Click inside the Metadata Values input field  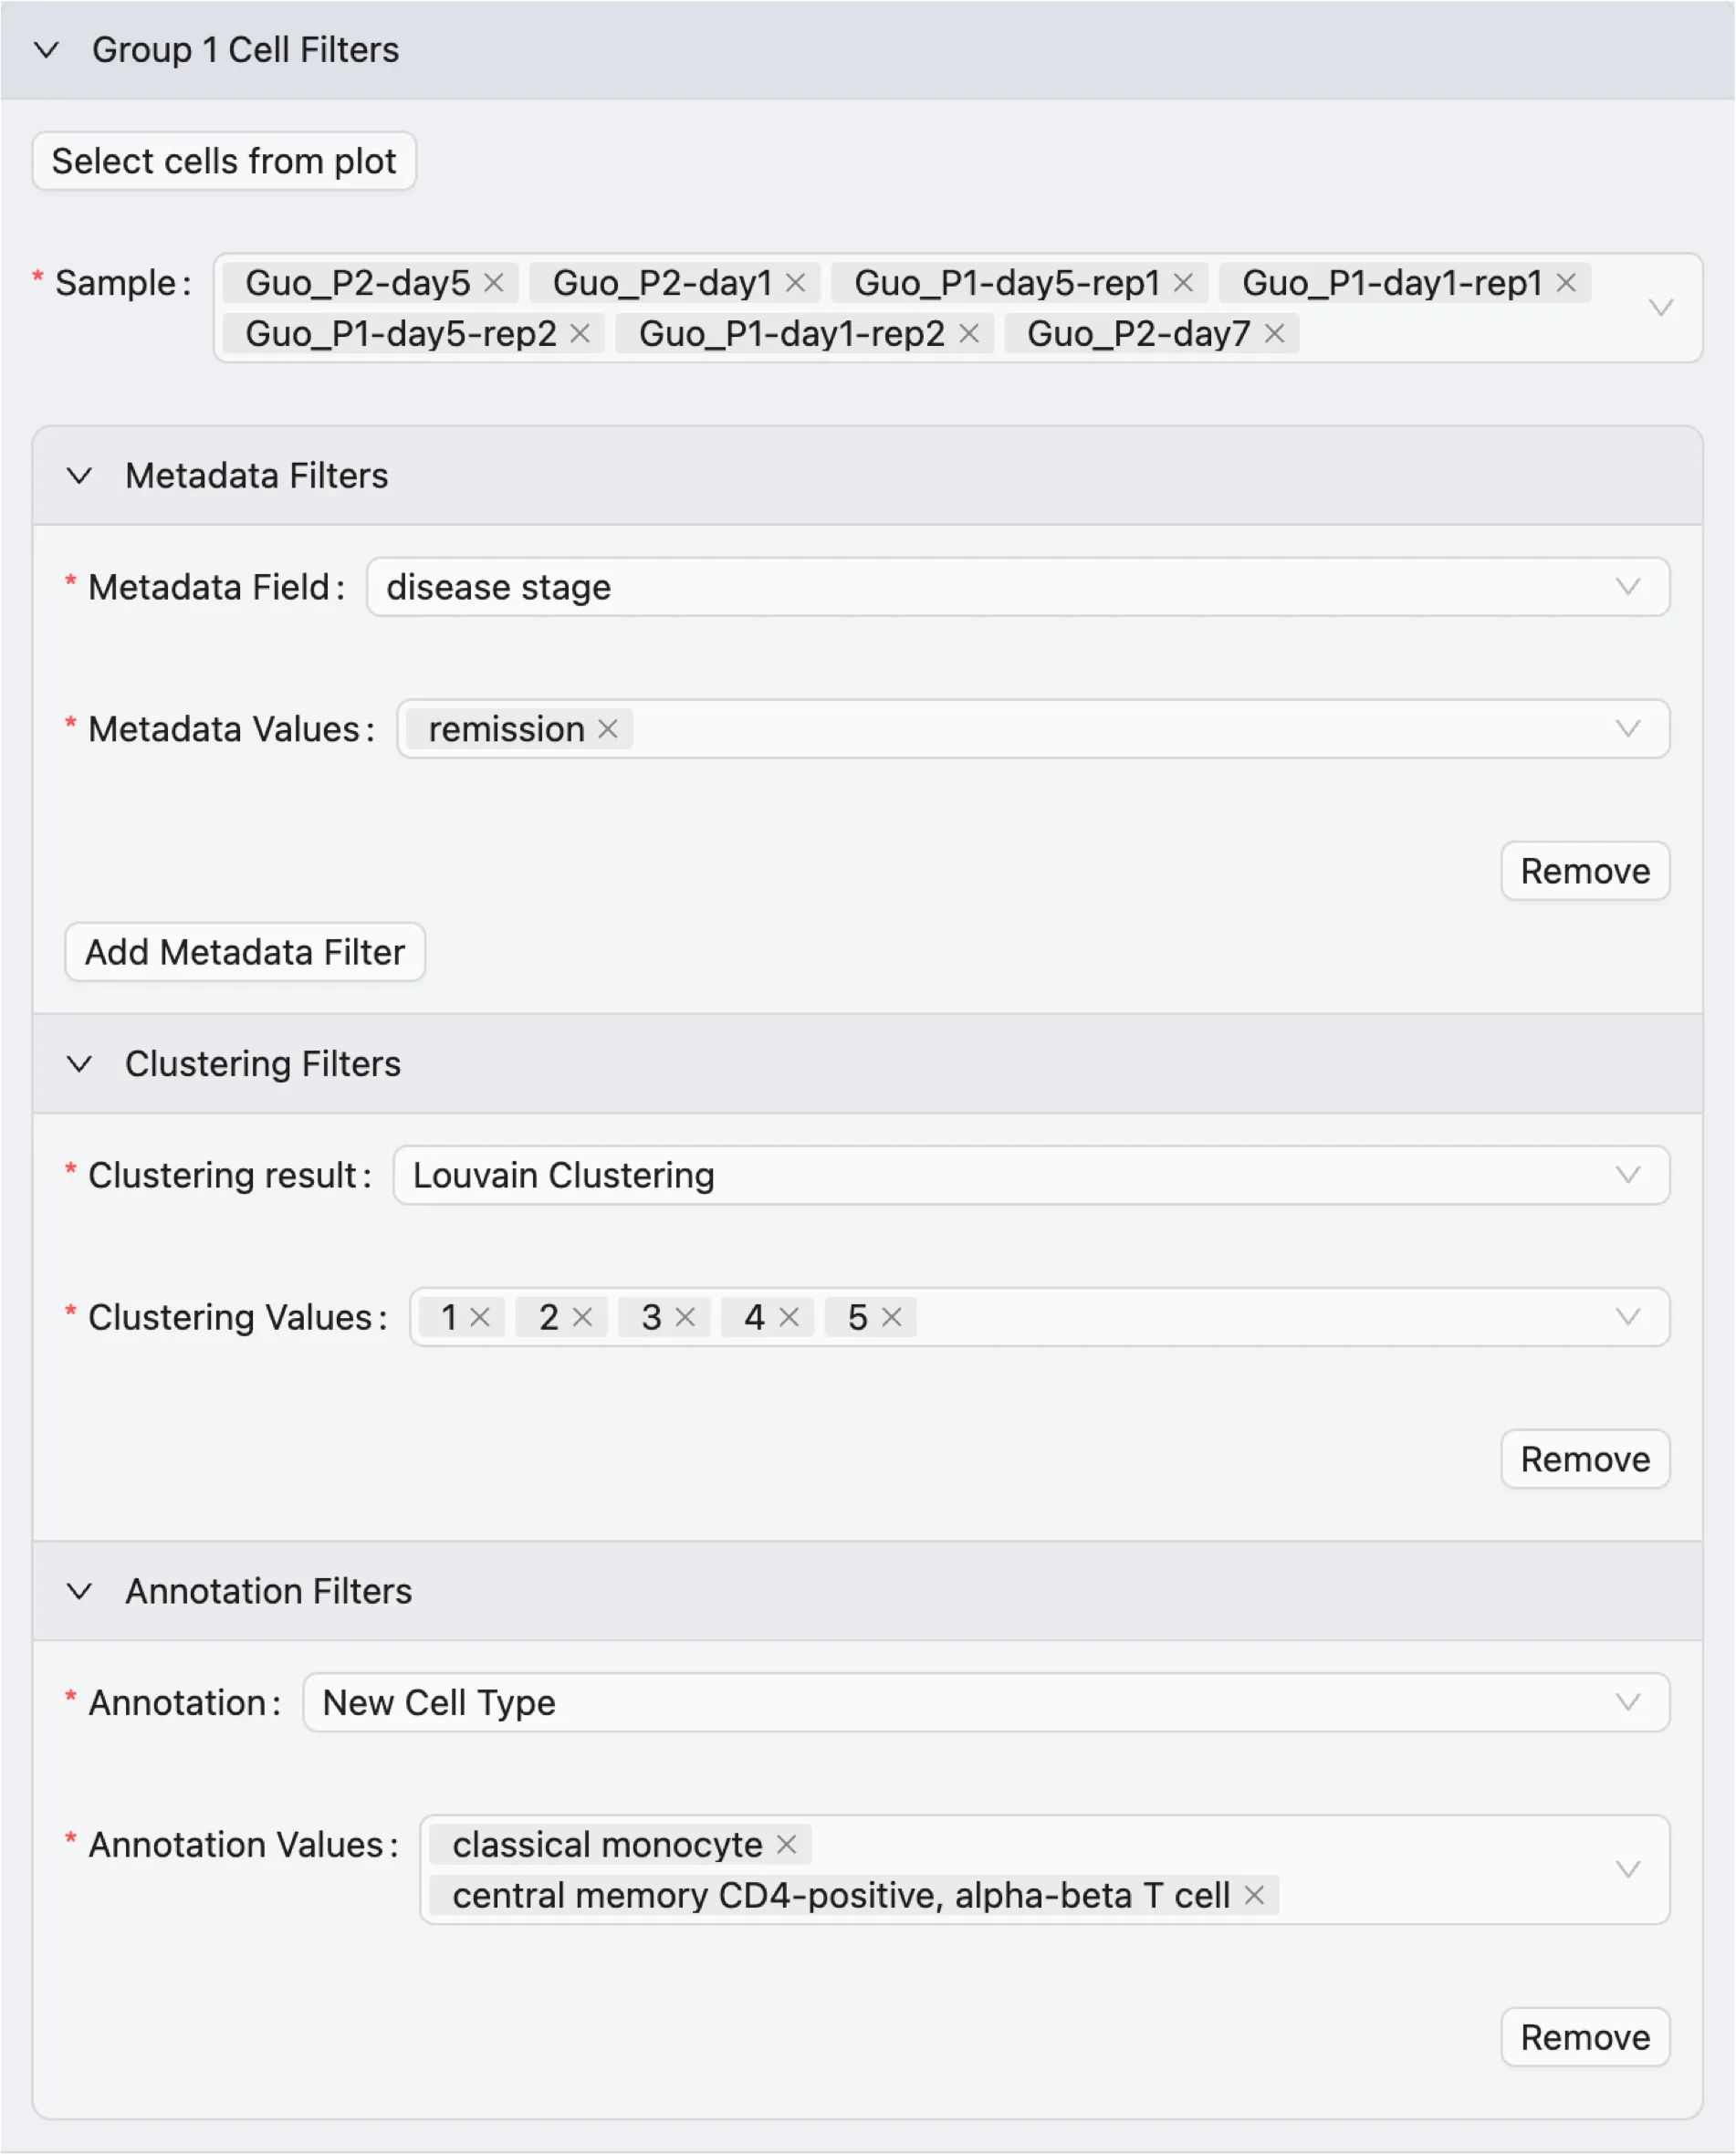[x=1100, y=729]
